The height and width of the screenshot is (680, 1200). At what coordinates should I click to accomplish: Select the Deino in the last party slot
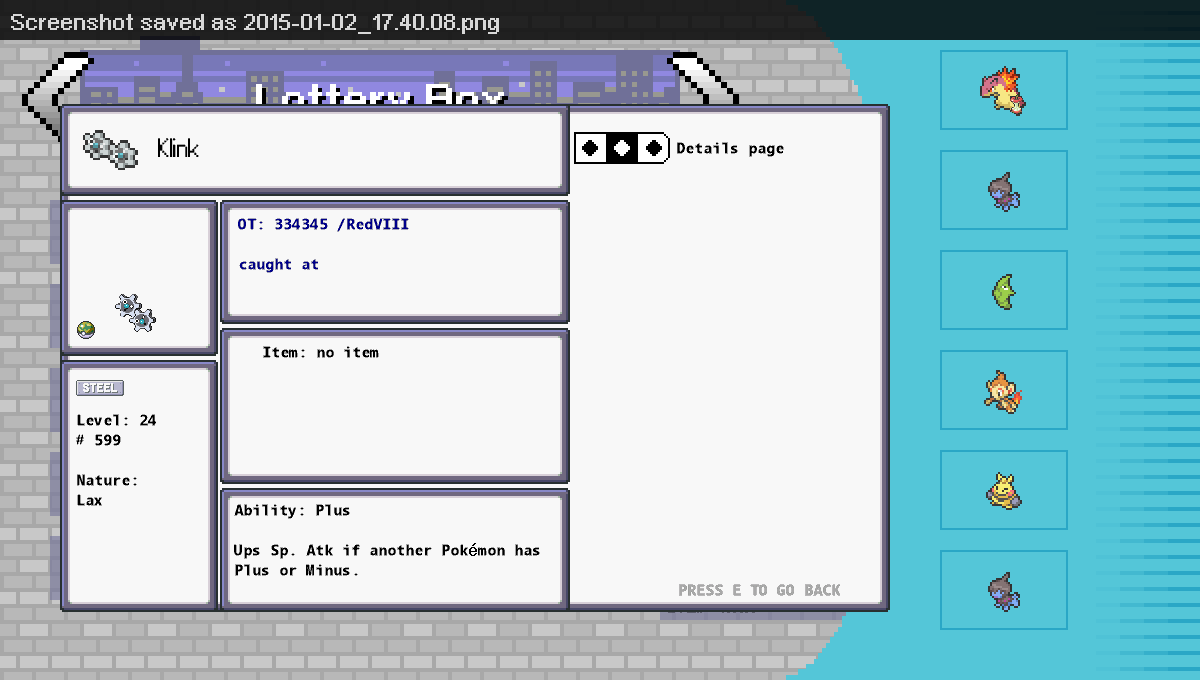[x=1003, y=590]
